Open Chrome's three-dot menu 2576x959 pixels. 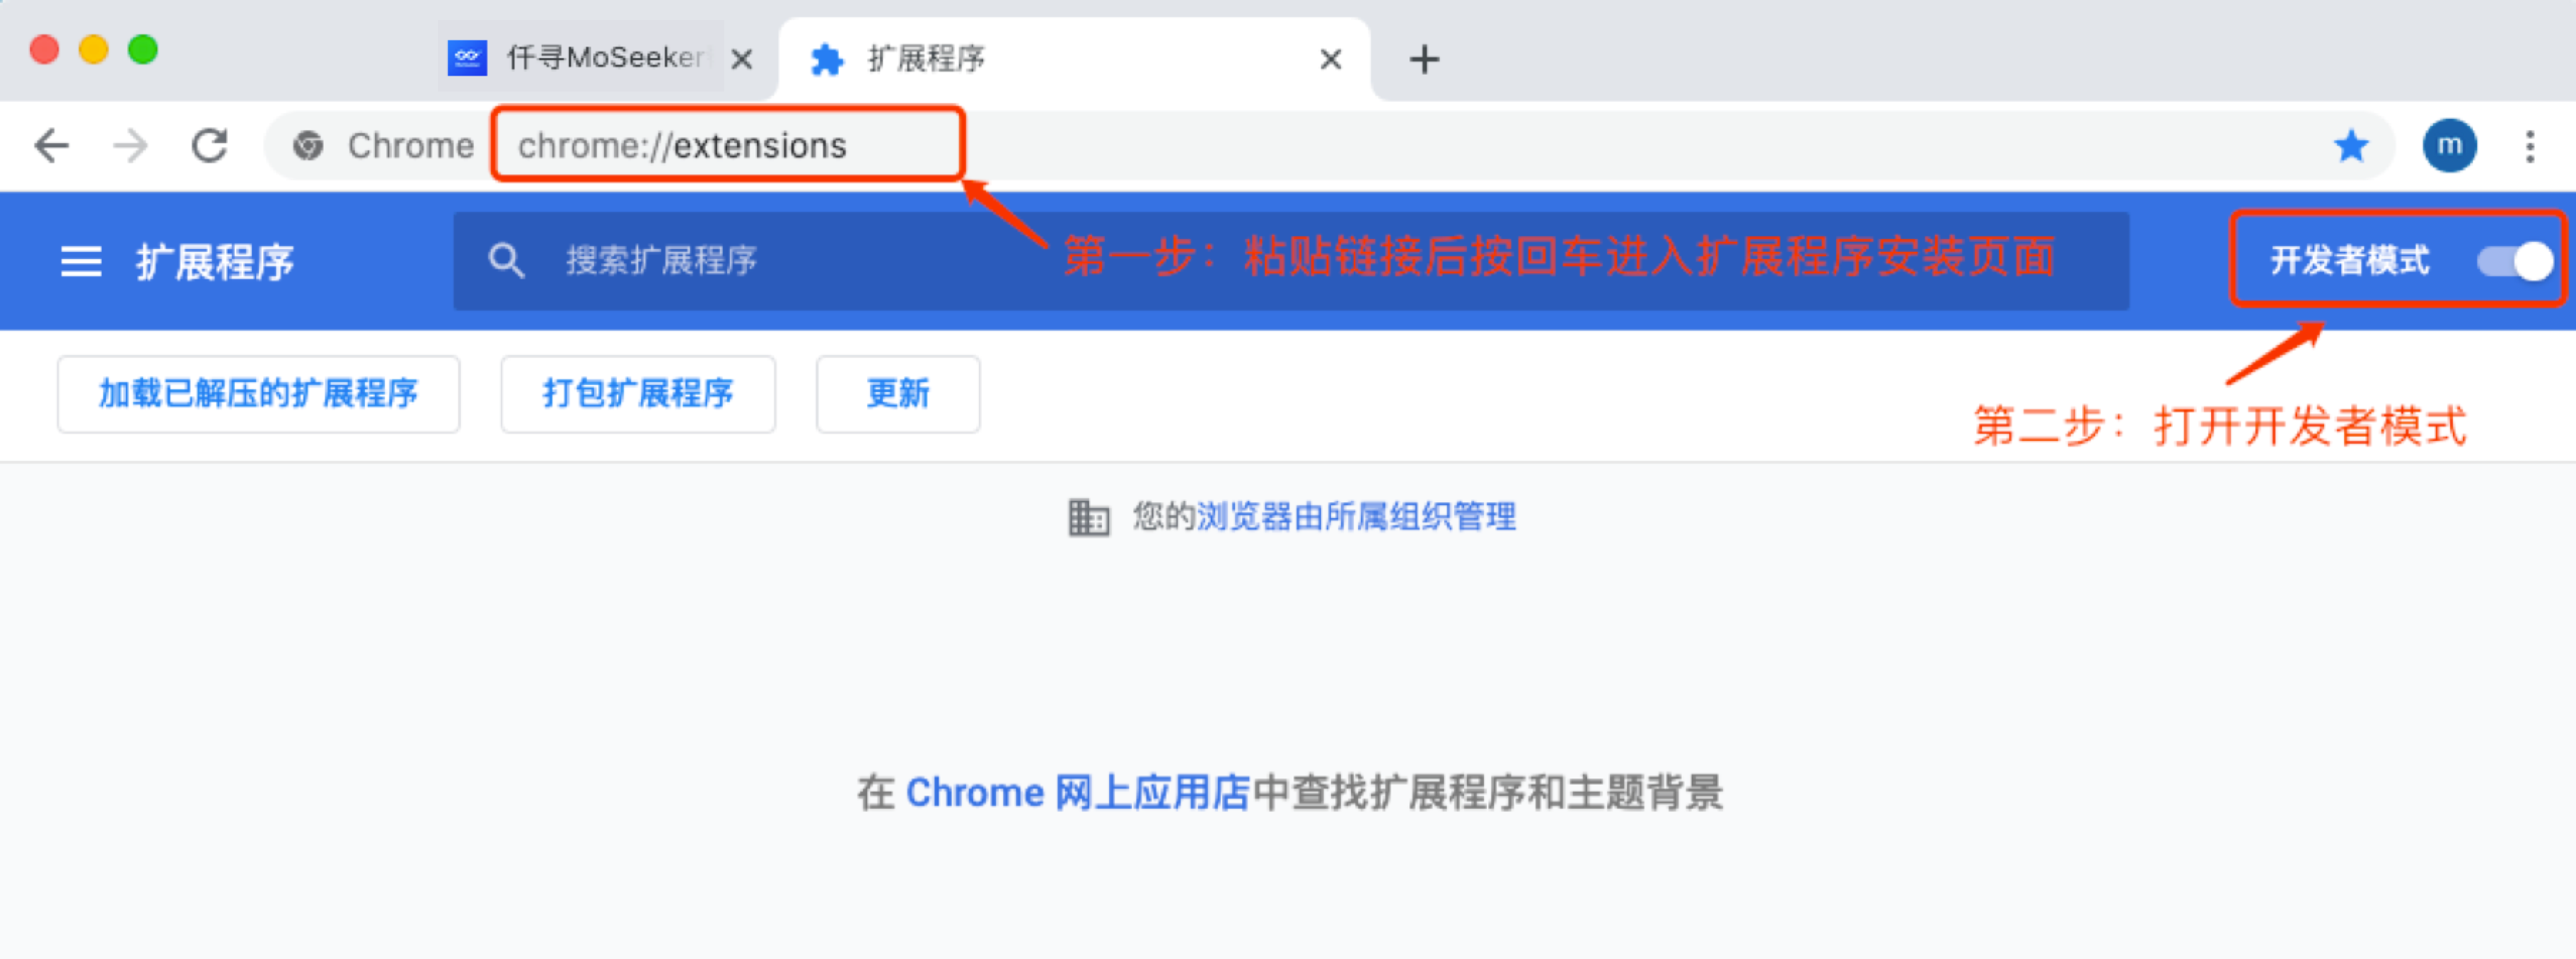tap(2530, 146)
